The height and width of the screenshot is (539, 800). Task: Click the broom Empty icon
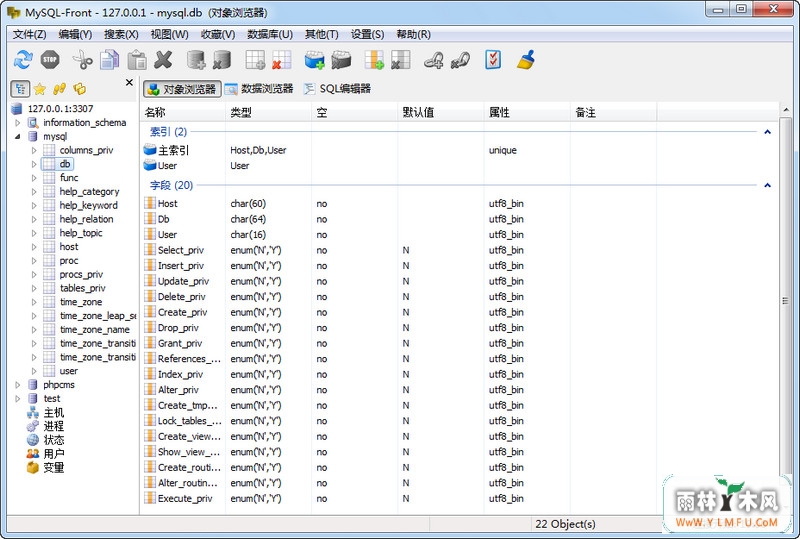click(526, 60)
